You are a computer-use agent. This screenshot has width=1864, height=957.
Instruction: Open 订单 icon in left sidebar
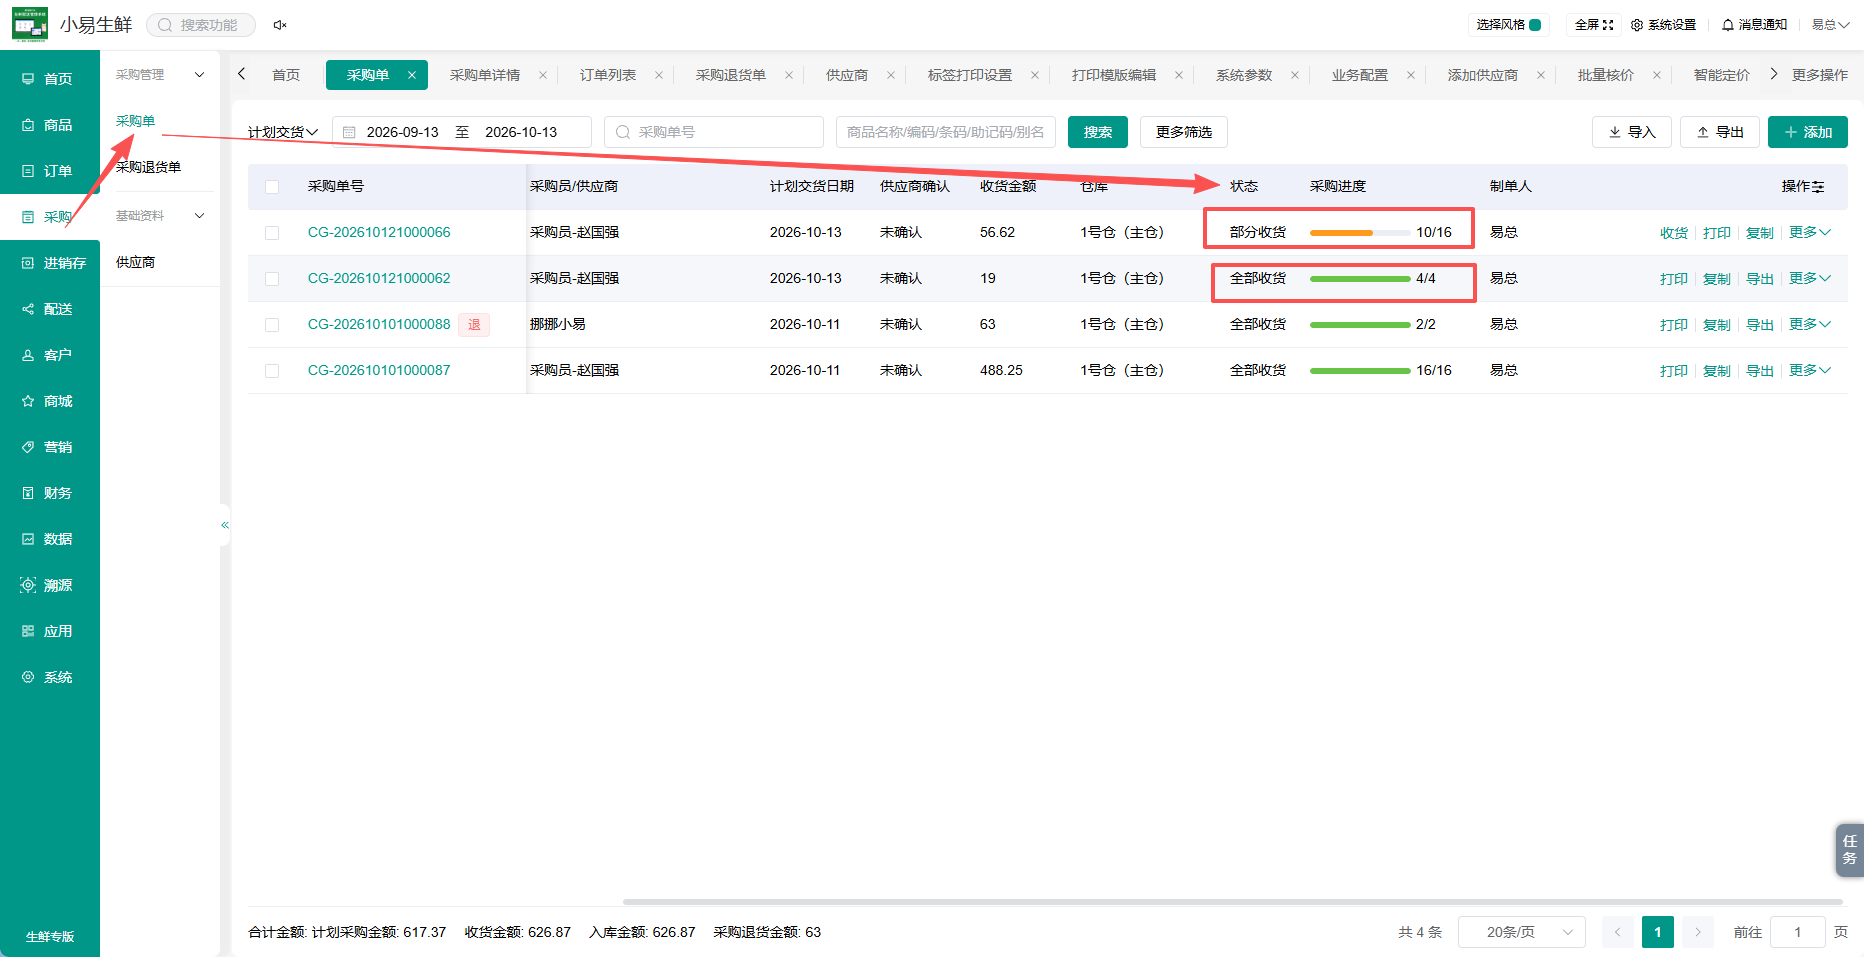tap(28, 171)
